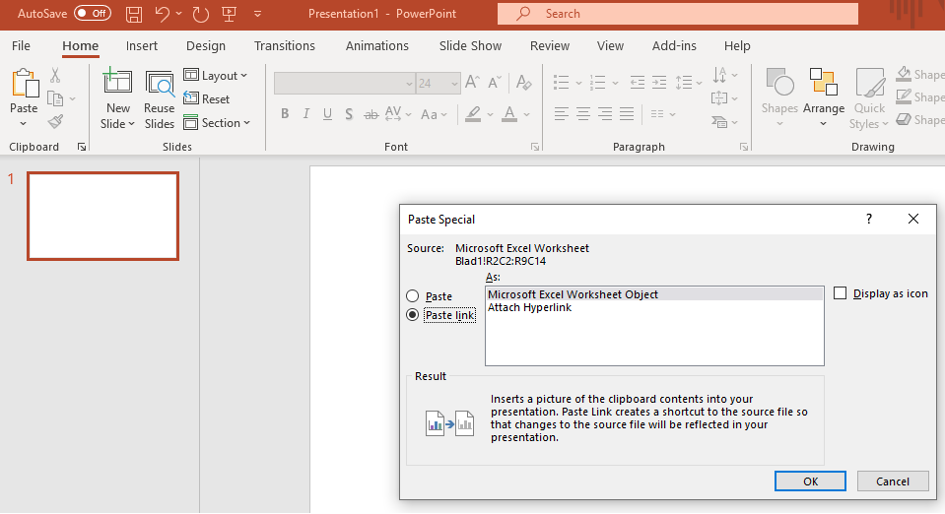
Task: Open Font dialog launcher
Action: point(535,147)
